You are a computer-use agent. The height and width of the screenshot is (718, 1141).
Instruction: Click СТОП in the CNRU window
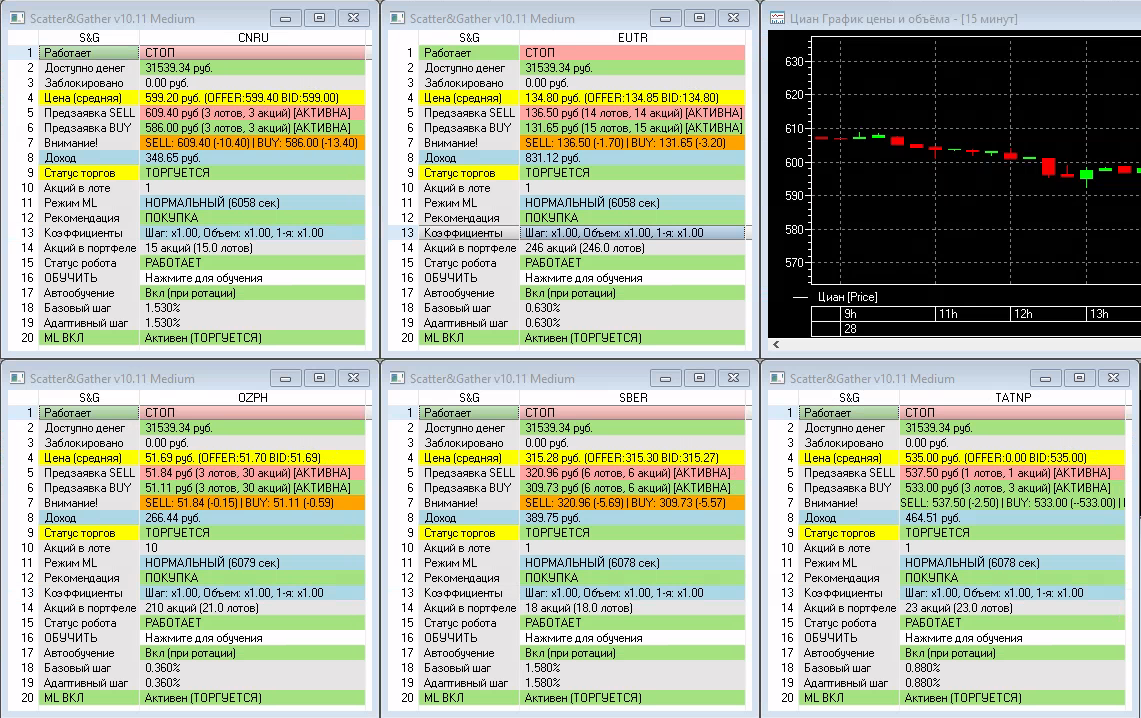pyautogui.click(x=252, y=52)
